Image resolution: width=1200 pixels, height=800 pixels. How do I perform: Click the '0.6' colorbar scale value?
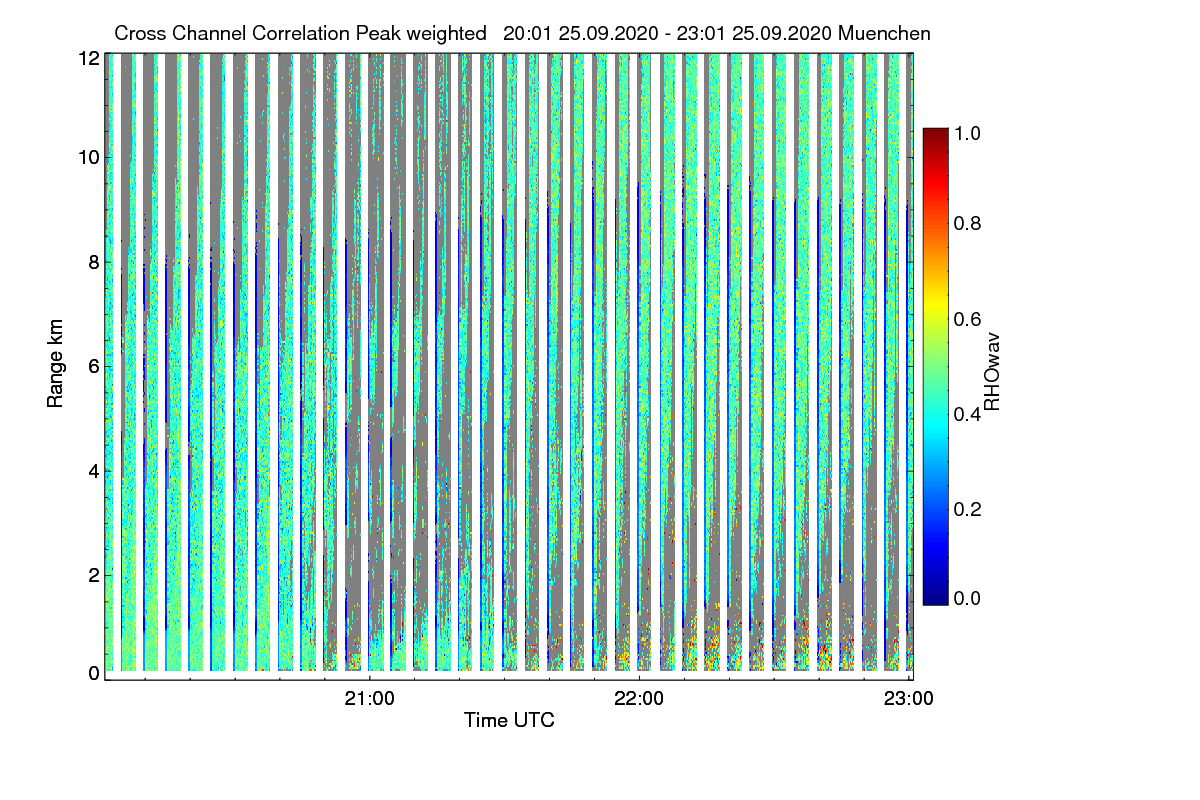coord(966,319)
